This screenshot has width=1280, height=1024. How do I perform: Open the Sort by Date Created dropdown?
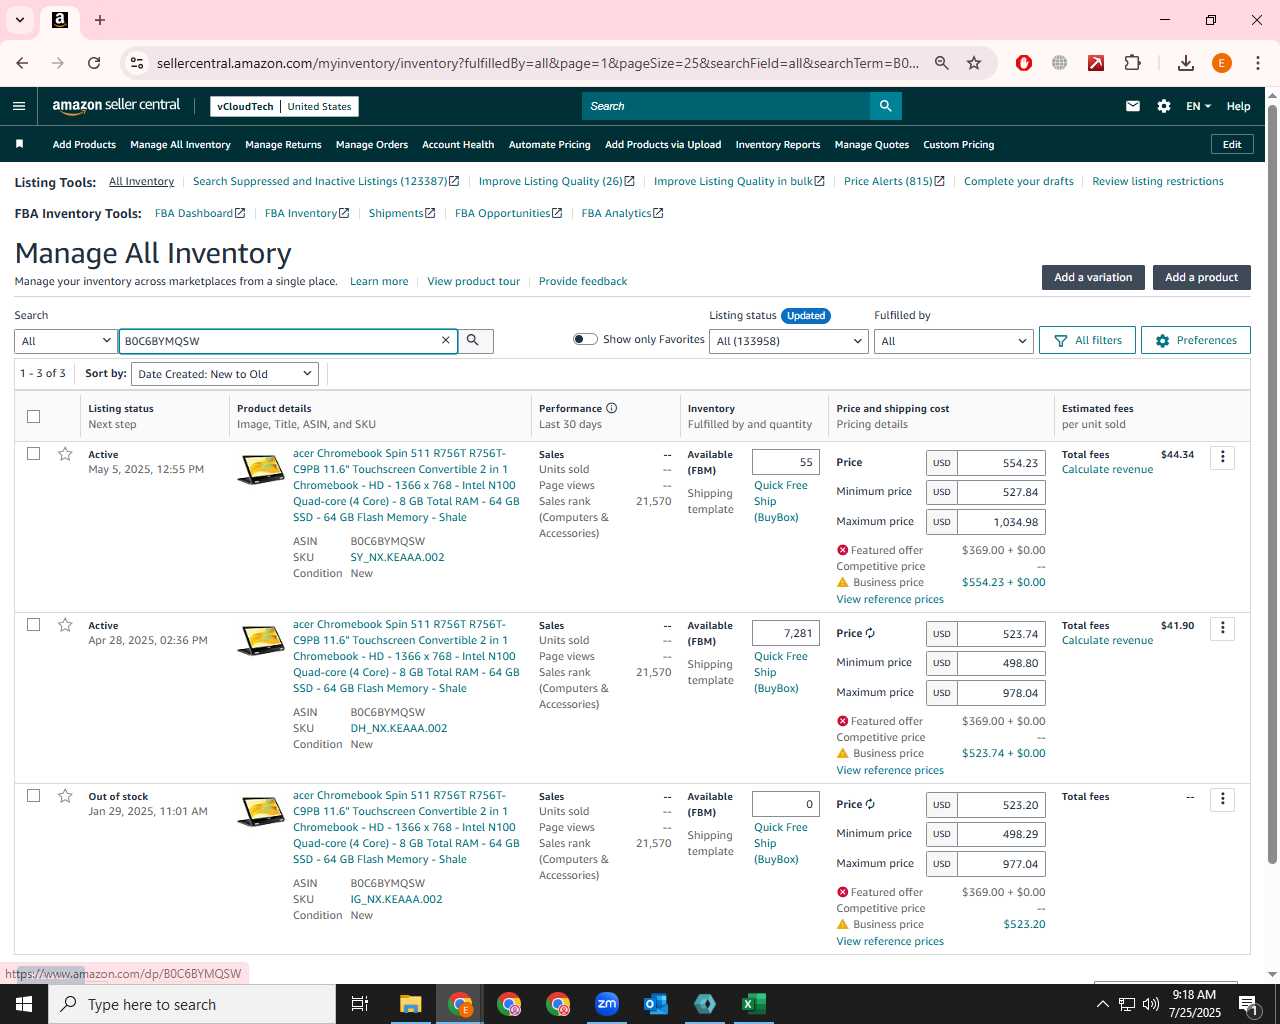pos(225,374)
